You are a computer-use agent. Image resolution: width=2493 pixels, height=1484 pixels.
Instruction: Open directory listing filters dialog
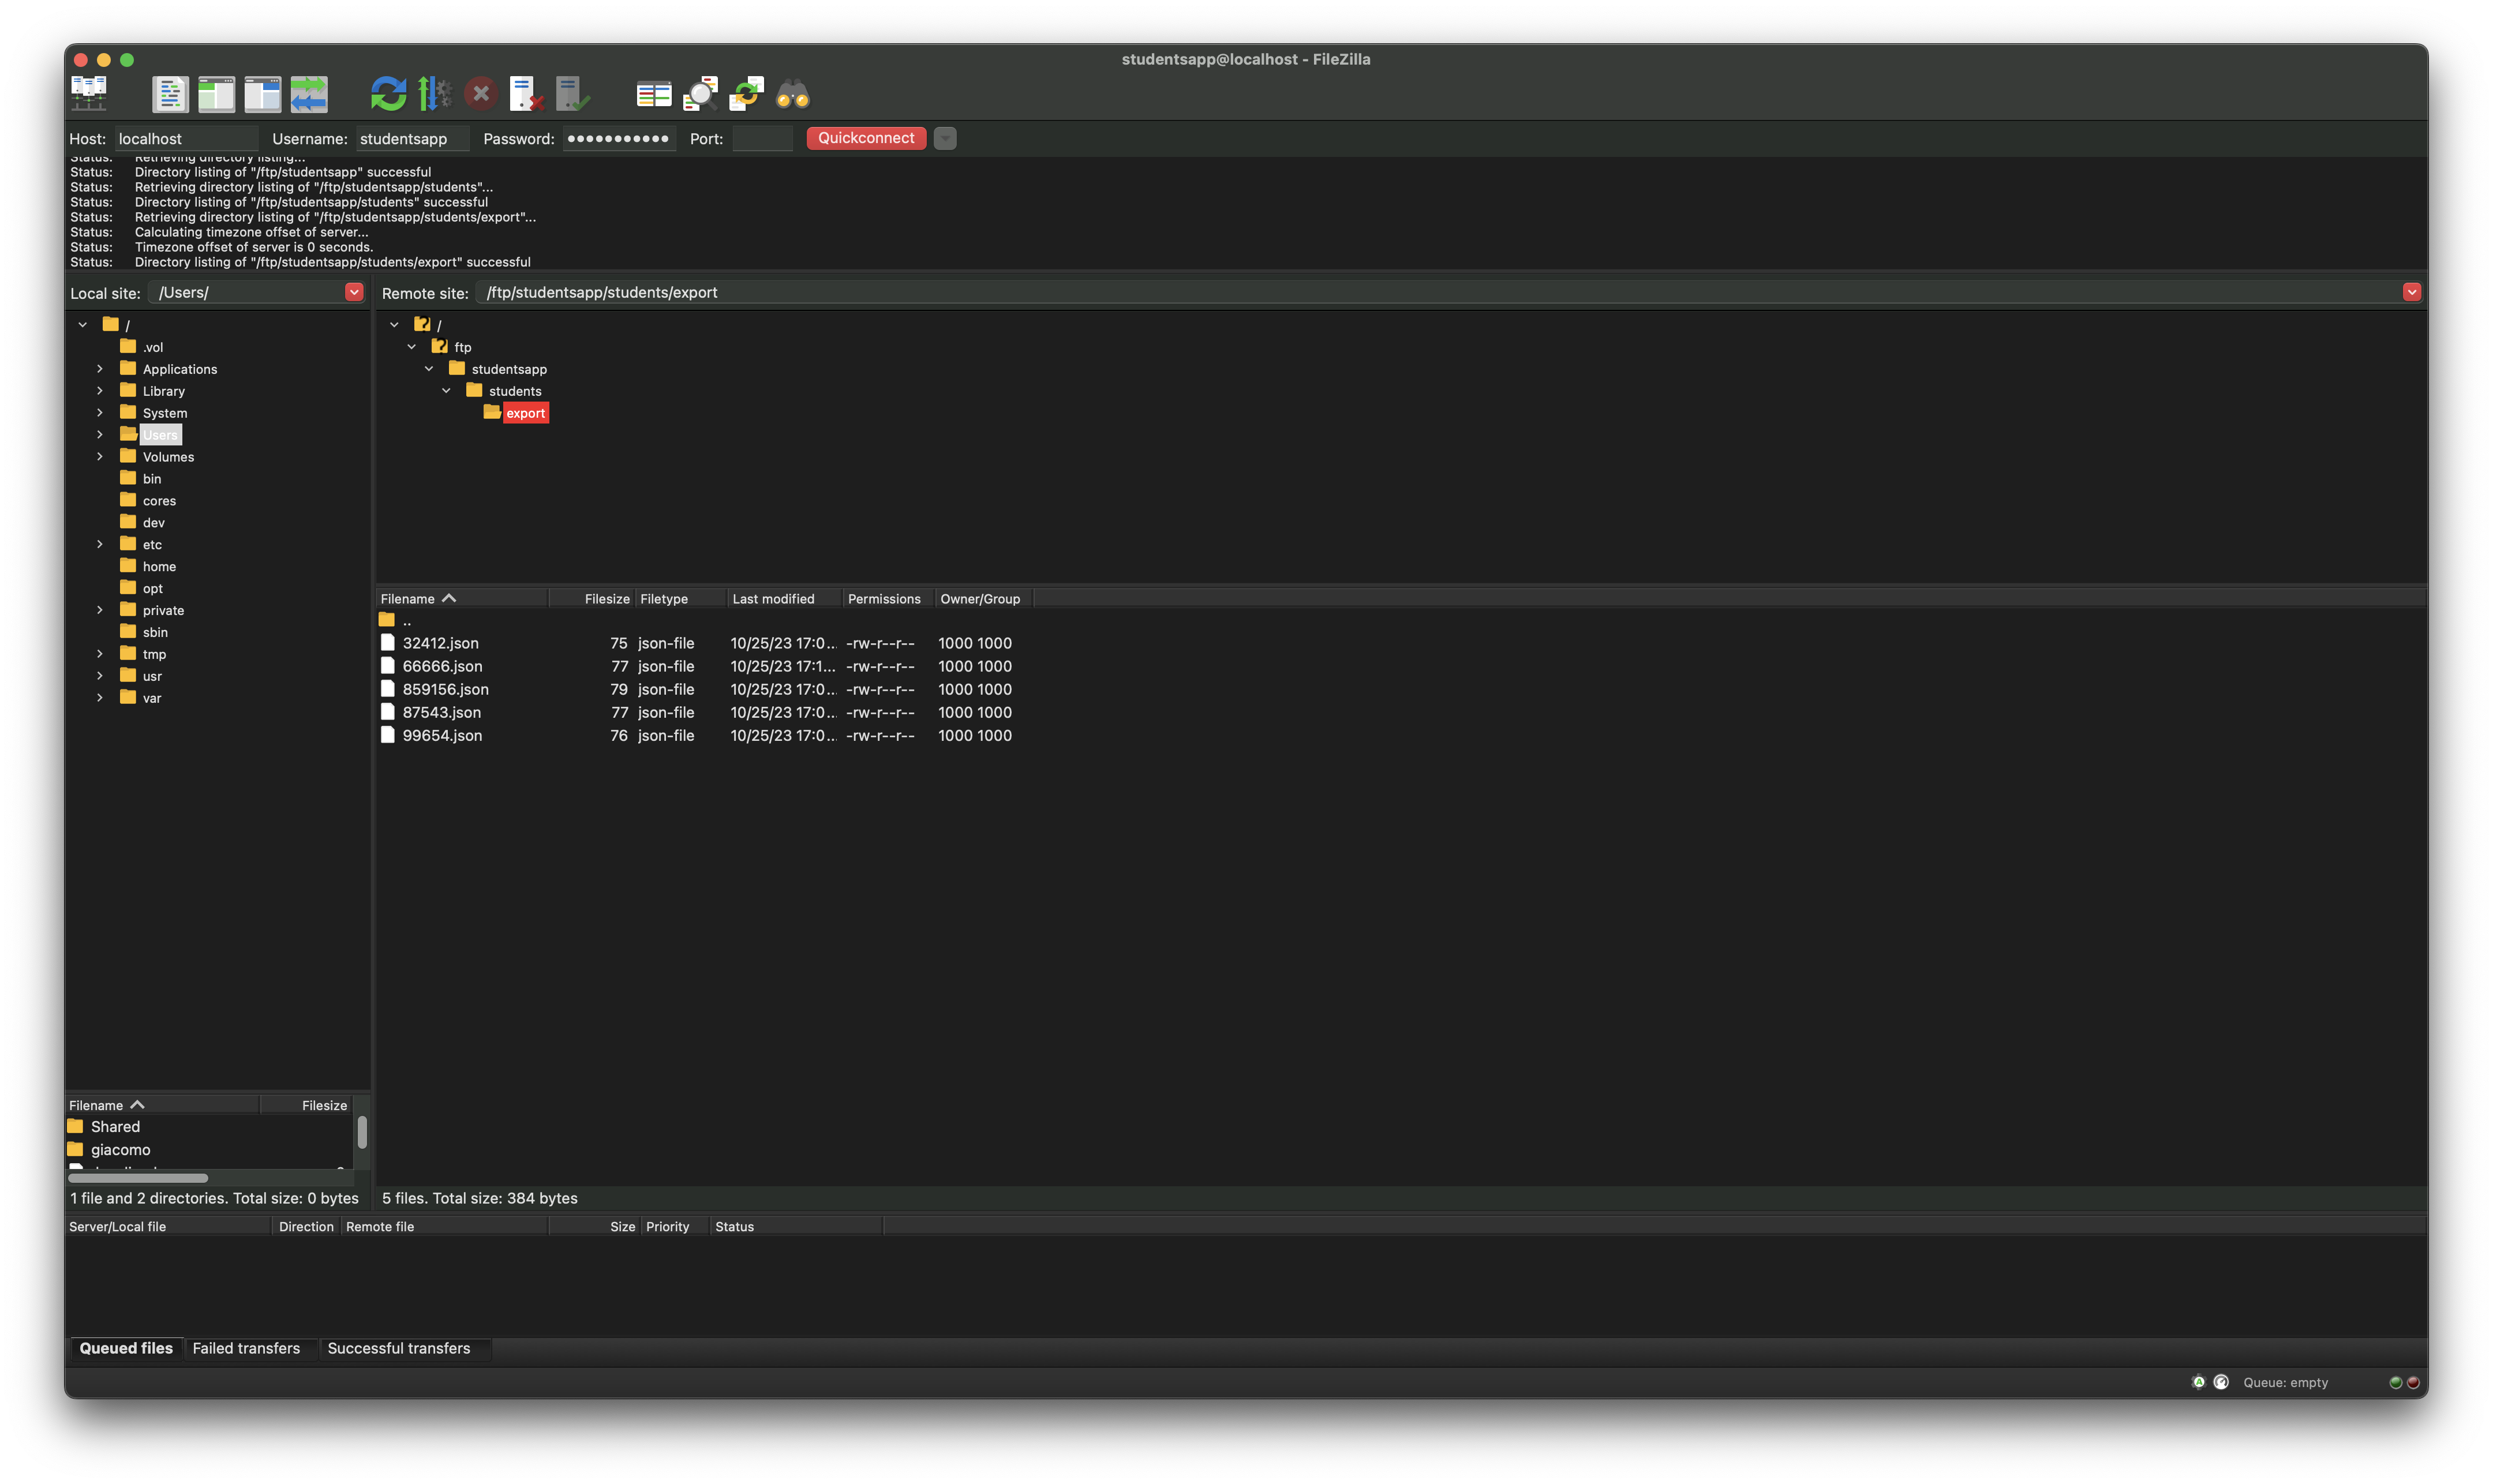(x=654, y=94)
